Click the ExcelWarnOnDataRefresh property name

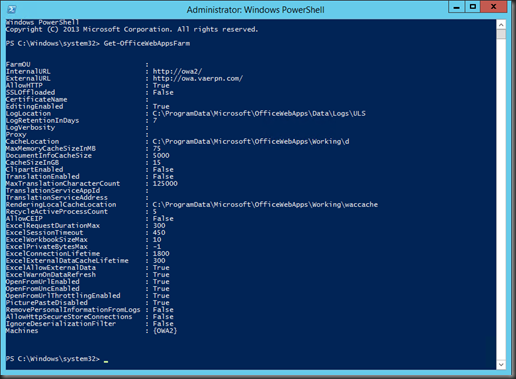51,274
